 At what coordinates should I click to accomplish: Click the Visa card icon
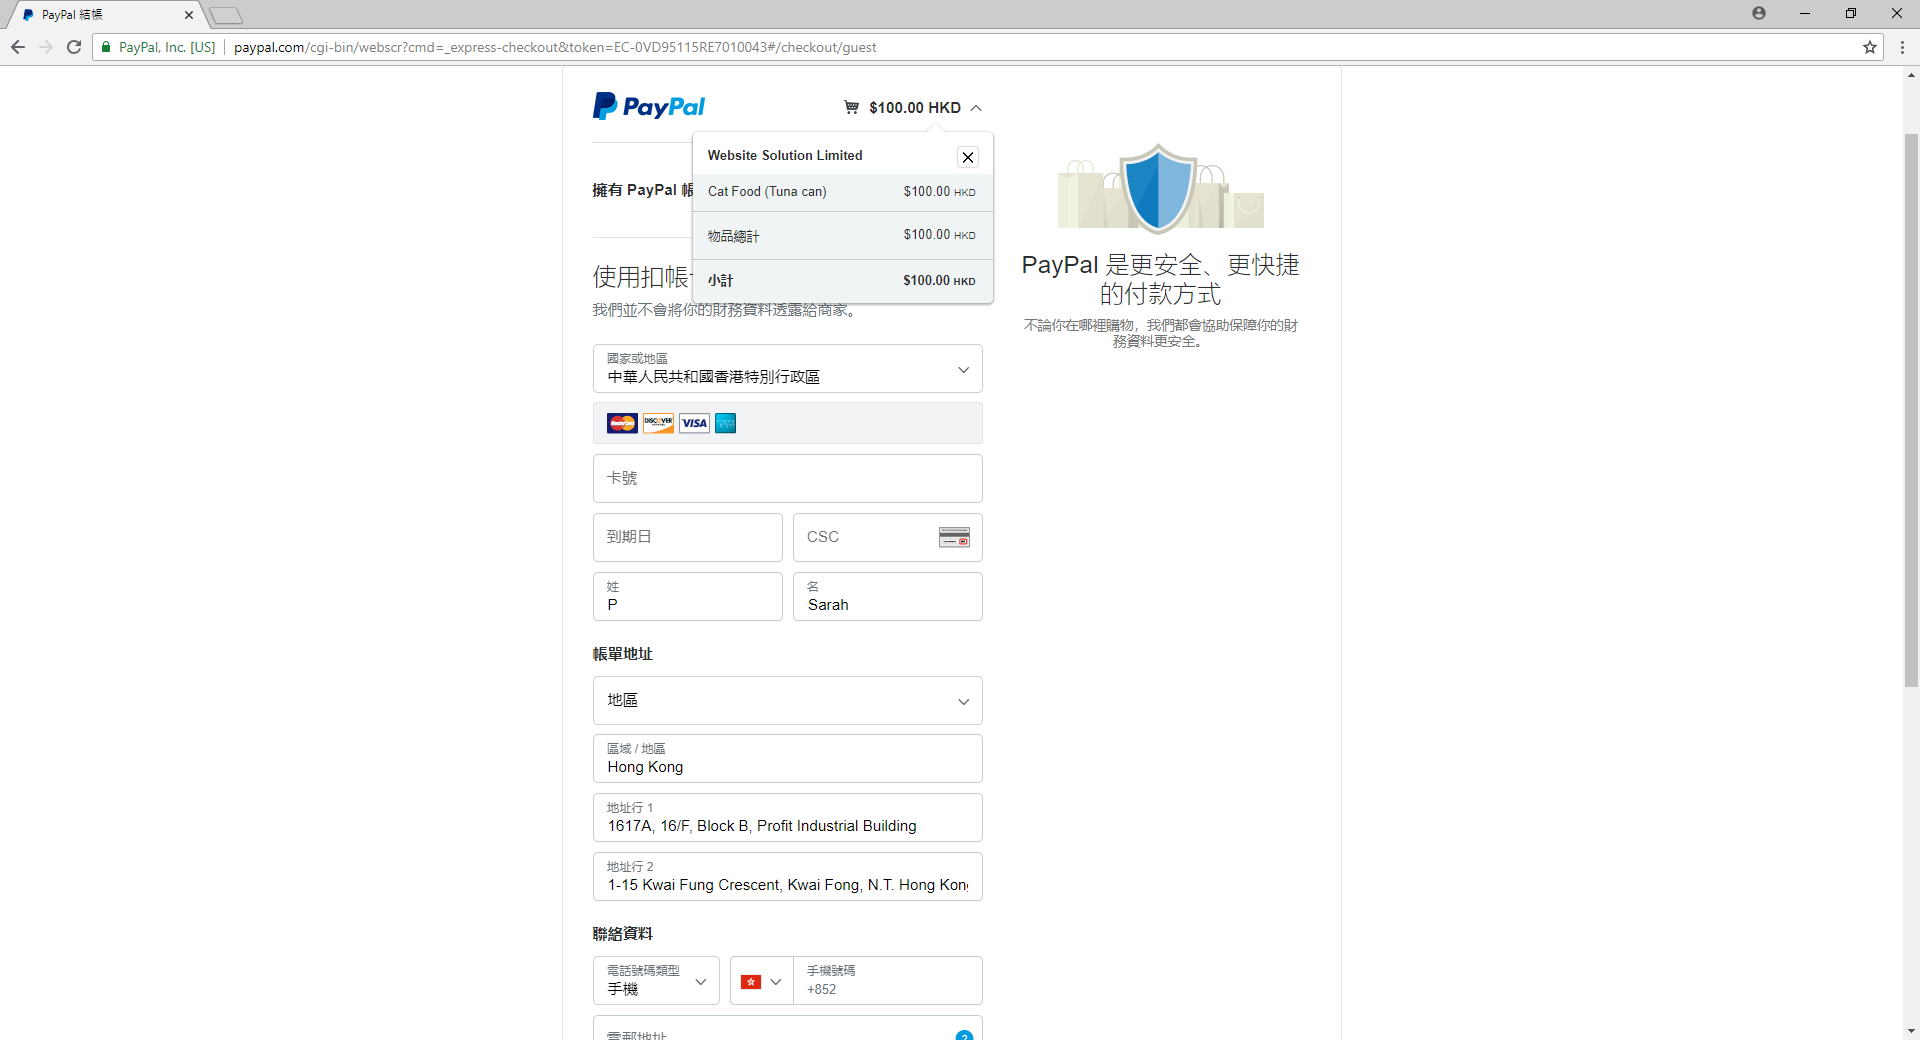pos(694,423)
